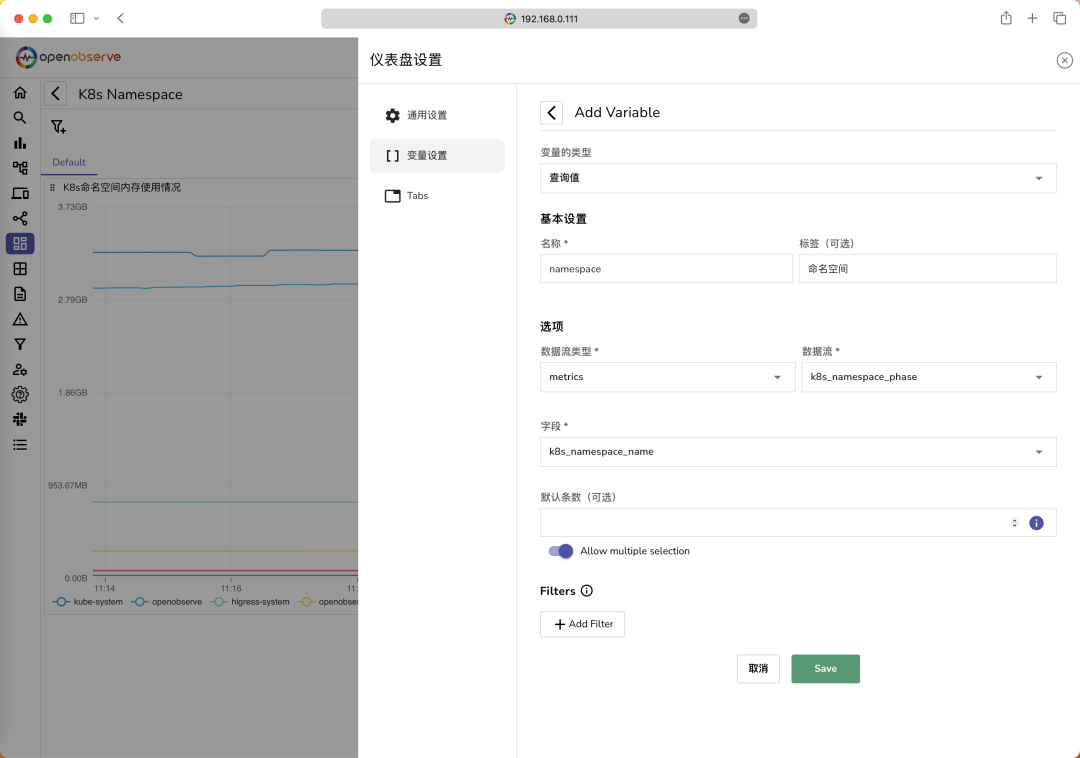1080x758 pixels.
Task: Open the 数据流 dropdown showing k8s_namespace_phase
Action: [928, 377]
